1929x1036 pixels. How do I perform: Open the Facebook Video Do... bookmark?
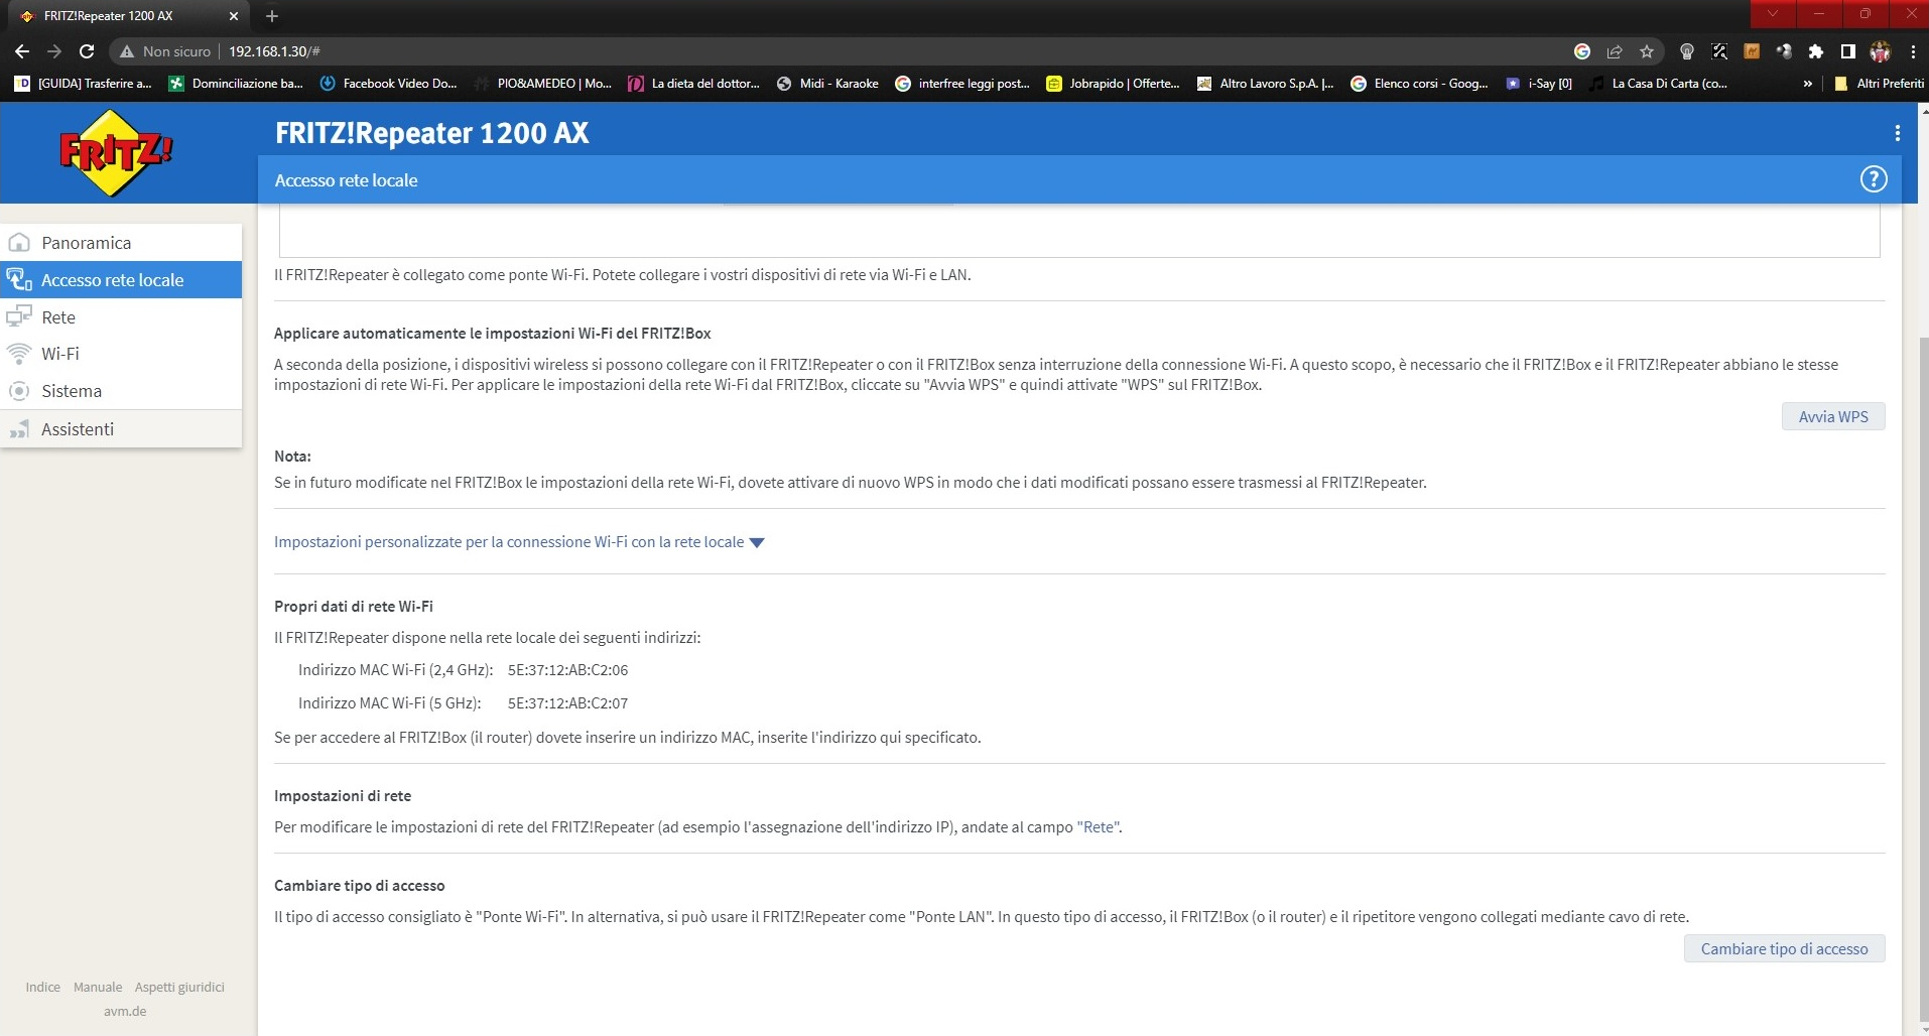[388, 84]
